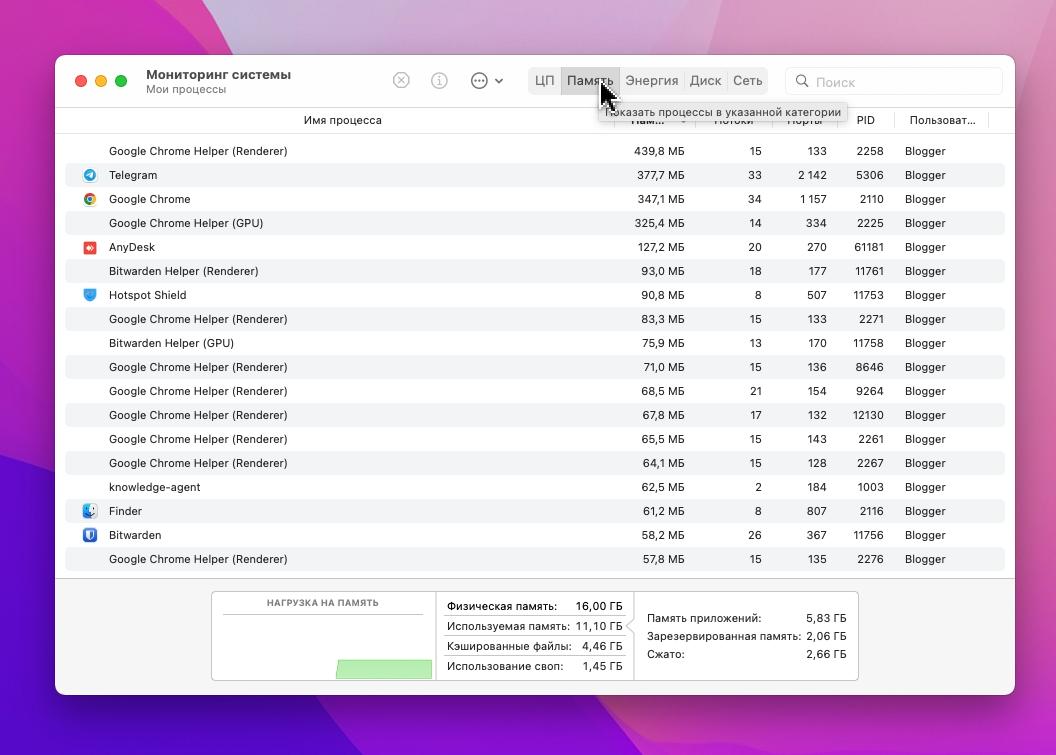
Task: Click the Finder icon in the process list
Action: 90,511
